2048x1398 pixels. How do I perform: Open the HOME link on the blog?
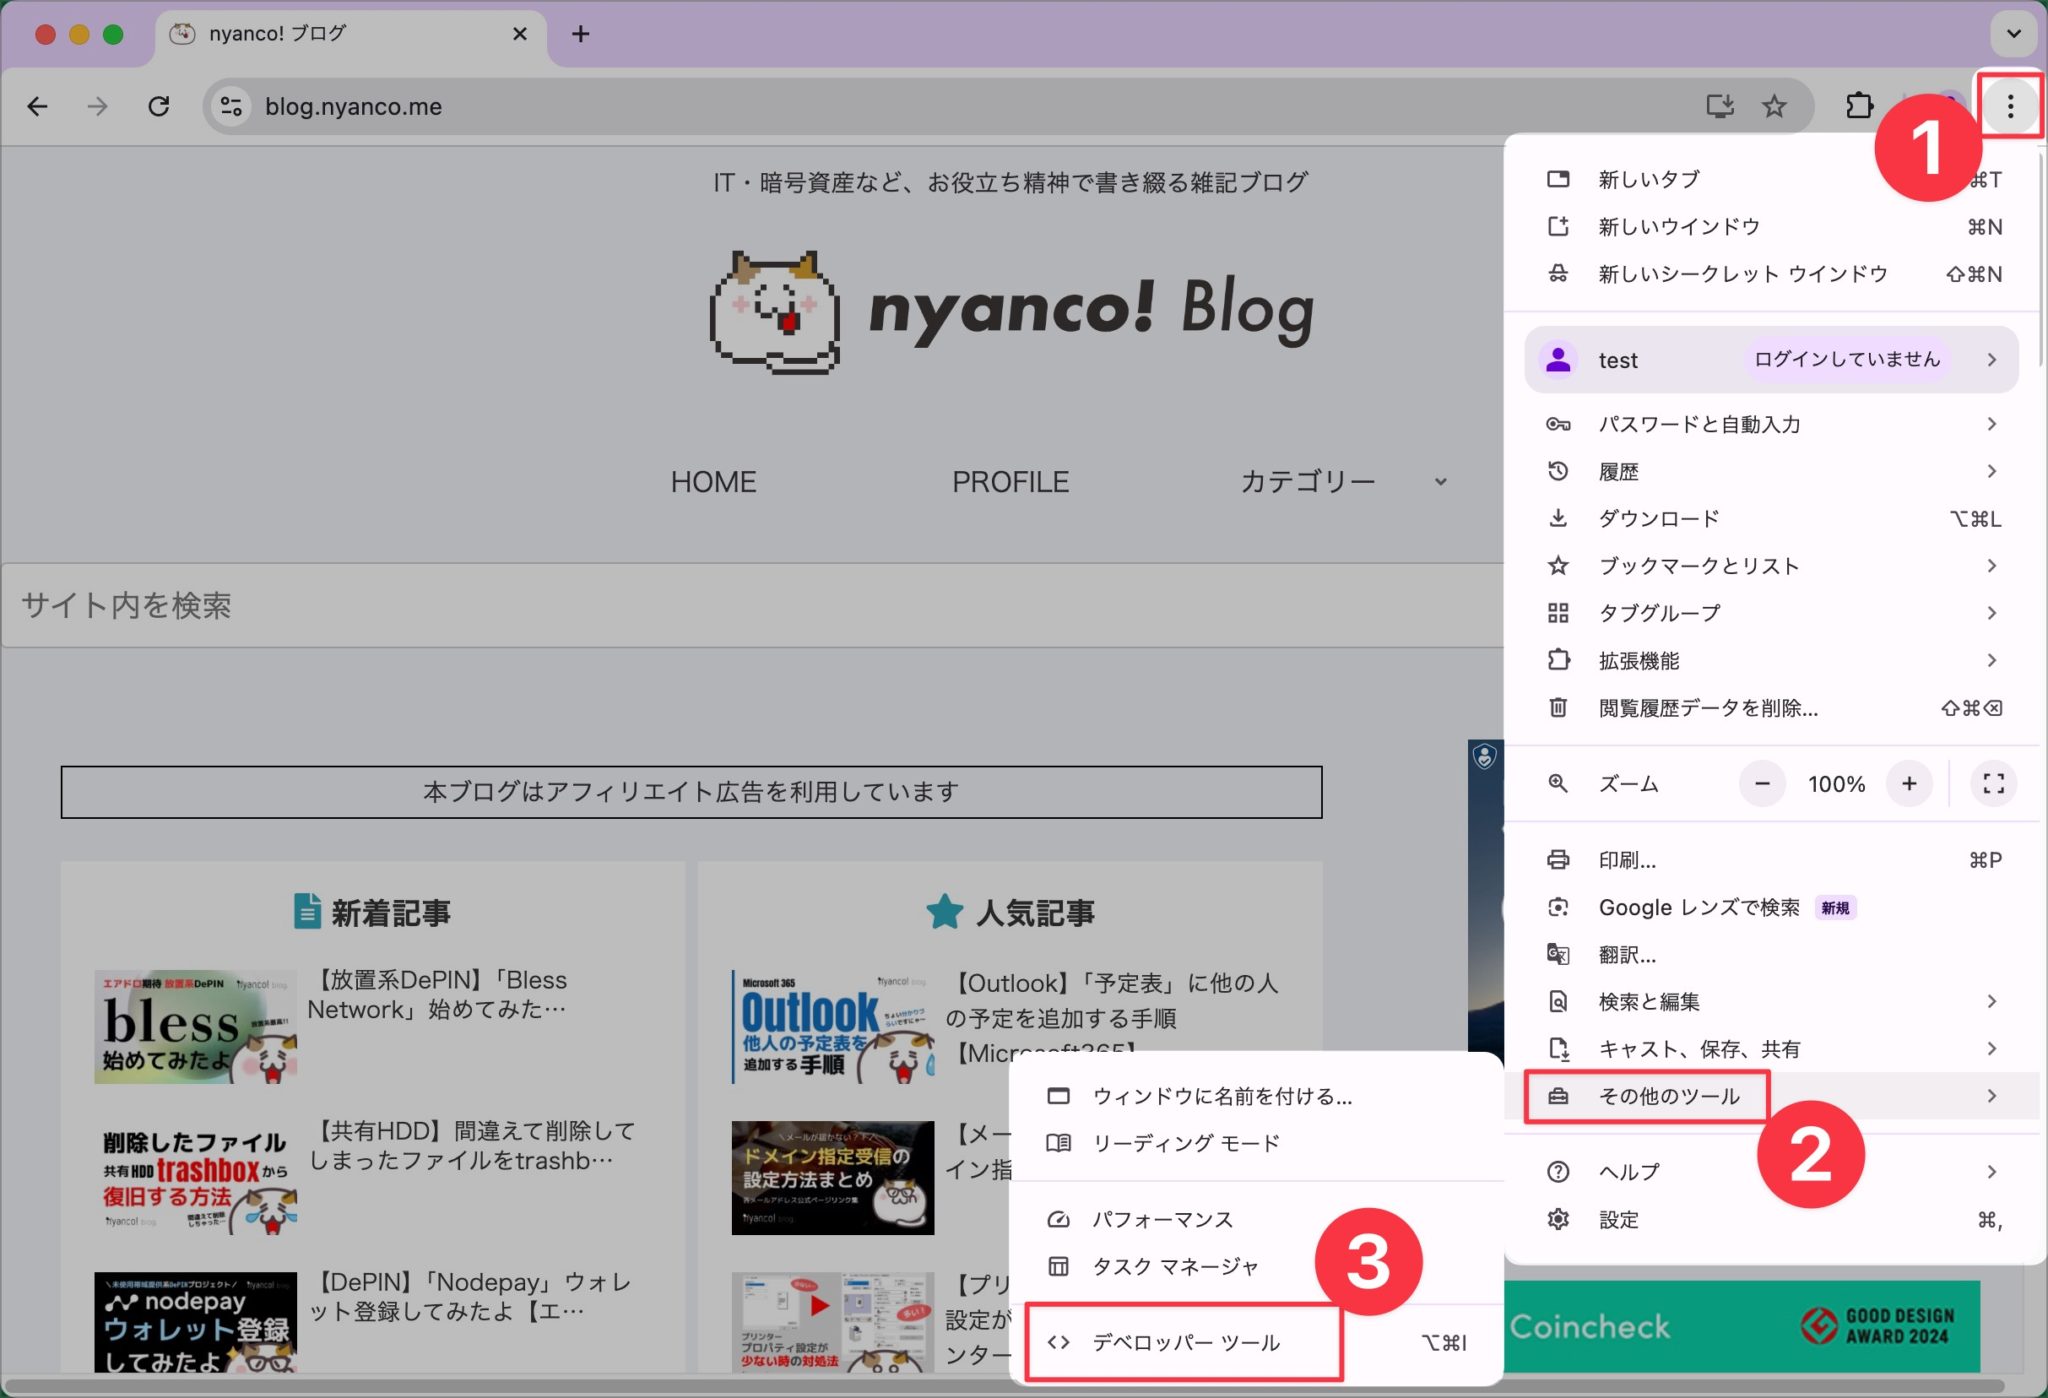[713, 481]
